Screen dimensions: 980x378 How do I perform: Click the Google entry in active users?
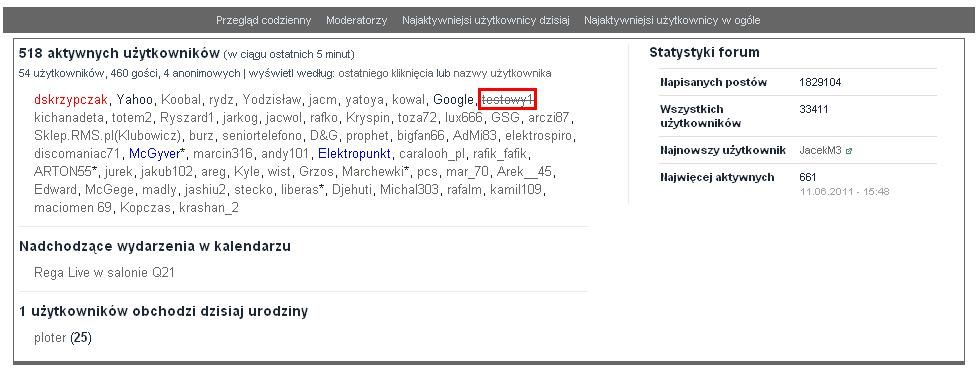pyautogui.click(x=453, y=99)
